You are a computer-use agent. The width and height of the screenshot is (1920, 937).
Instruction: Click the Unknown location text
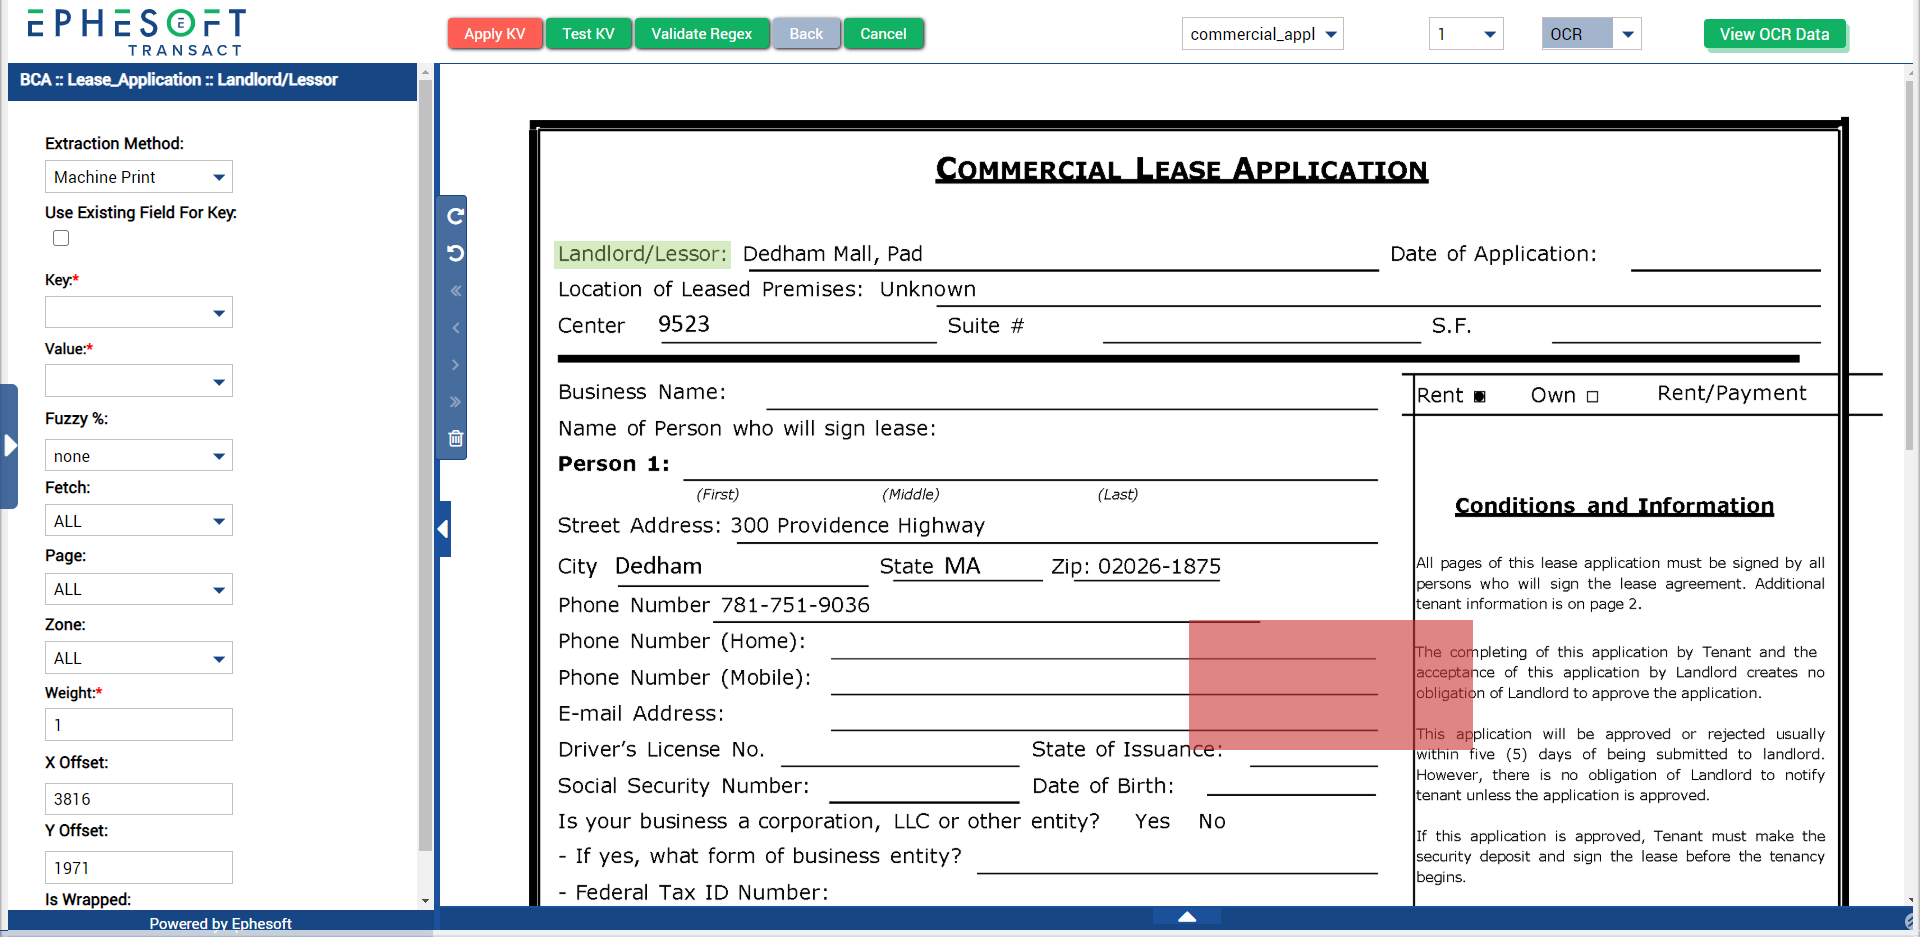tap(928, 290)
